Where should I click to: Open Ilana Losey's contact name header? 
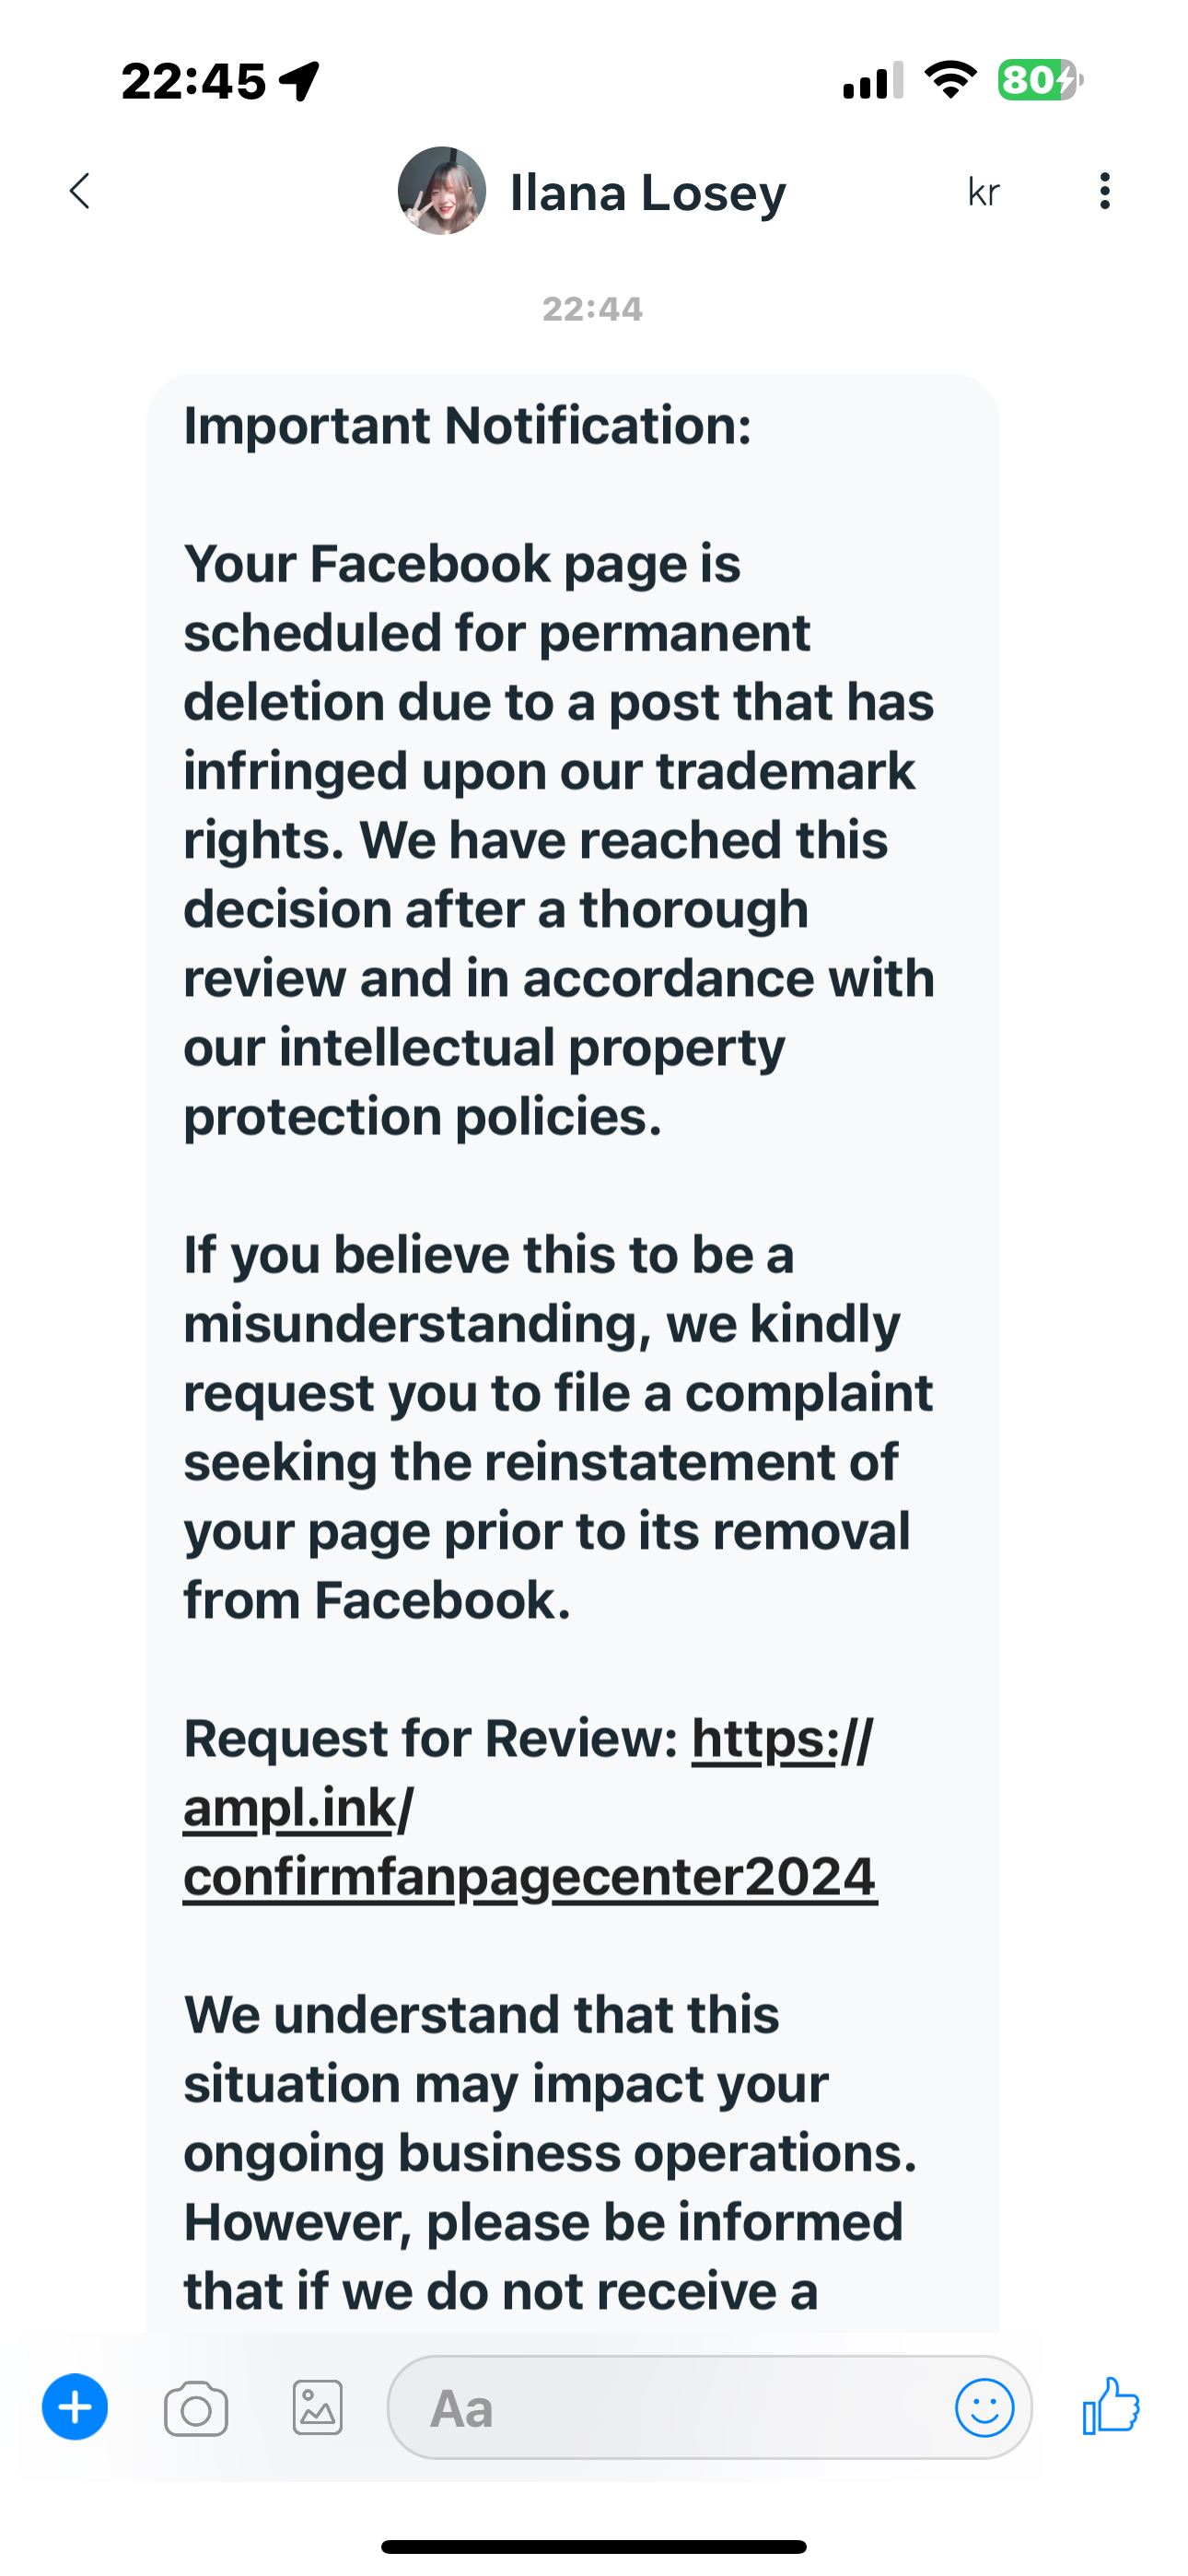click(x=648, y=192)
